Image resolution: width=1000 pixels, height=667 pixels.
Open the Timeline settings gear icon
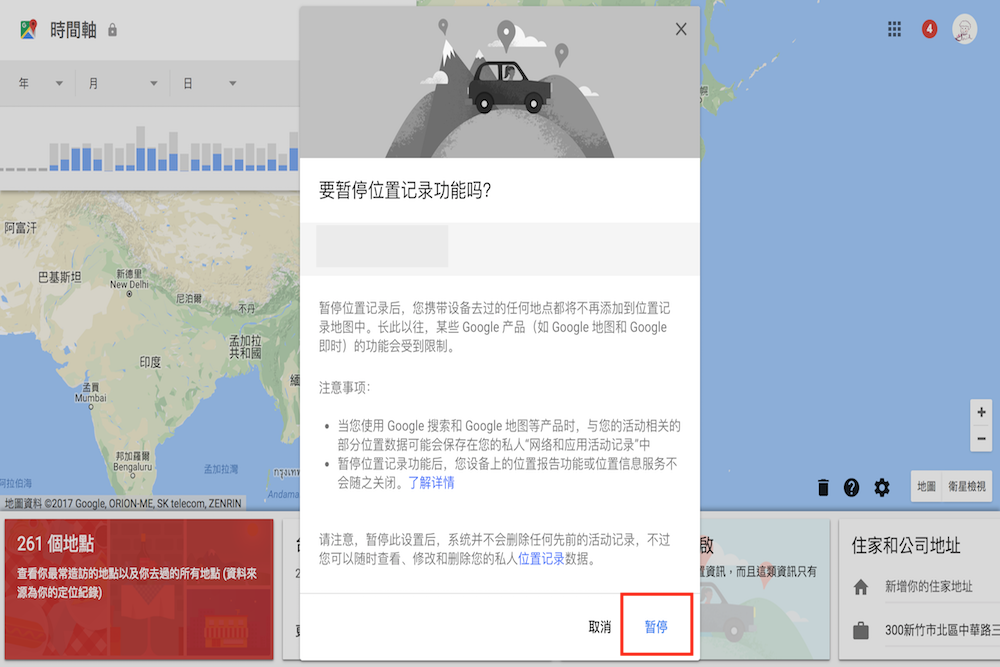tap(882, 487)
